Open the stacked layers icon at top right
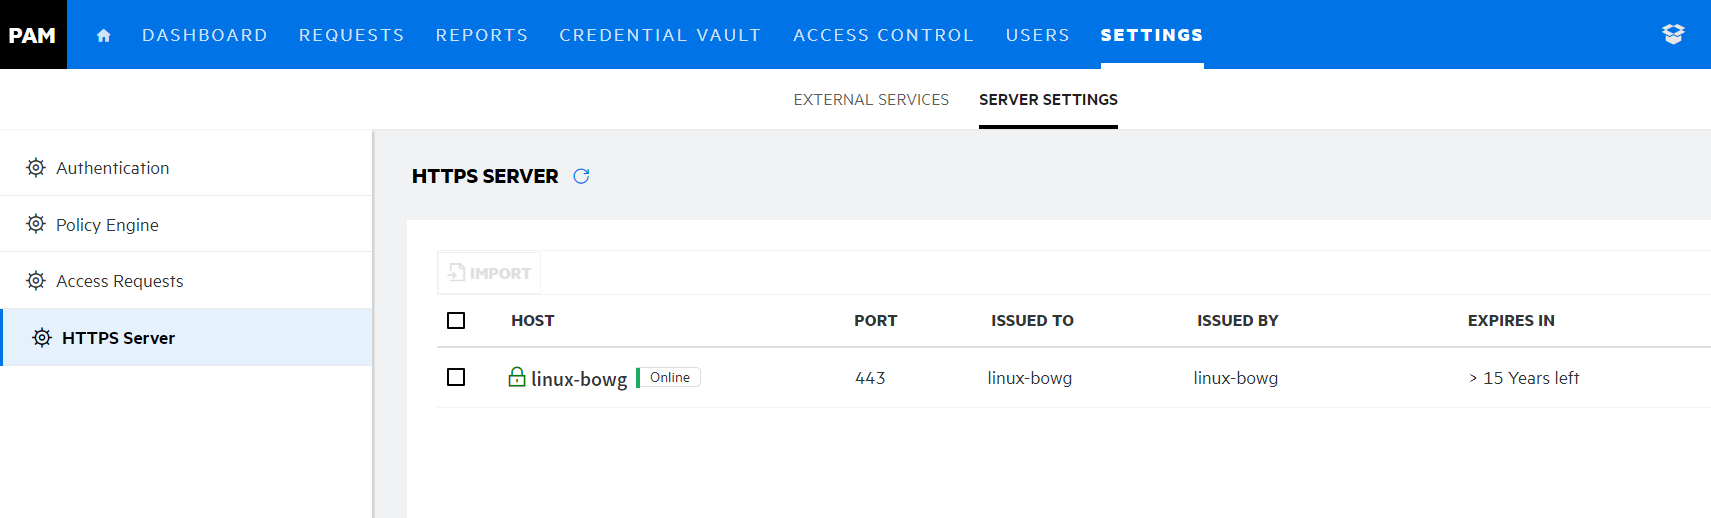 [1673, 34]
